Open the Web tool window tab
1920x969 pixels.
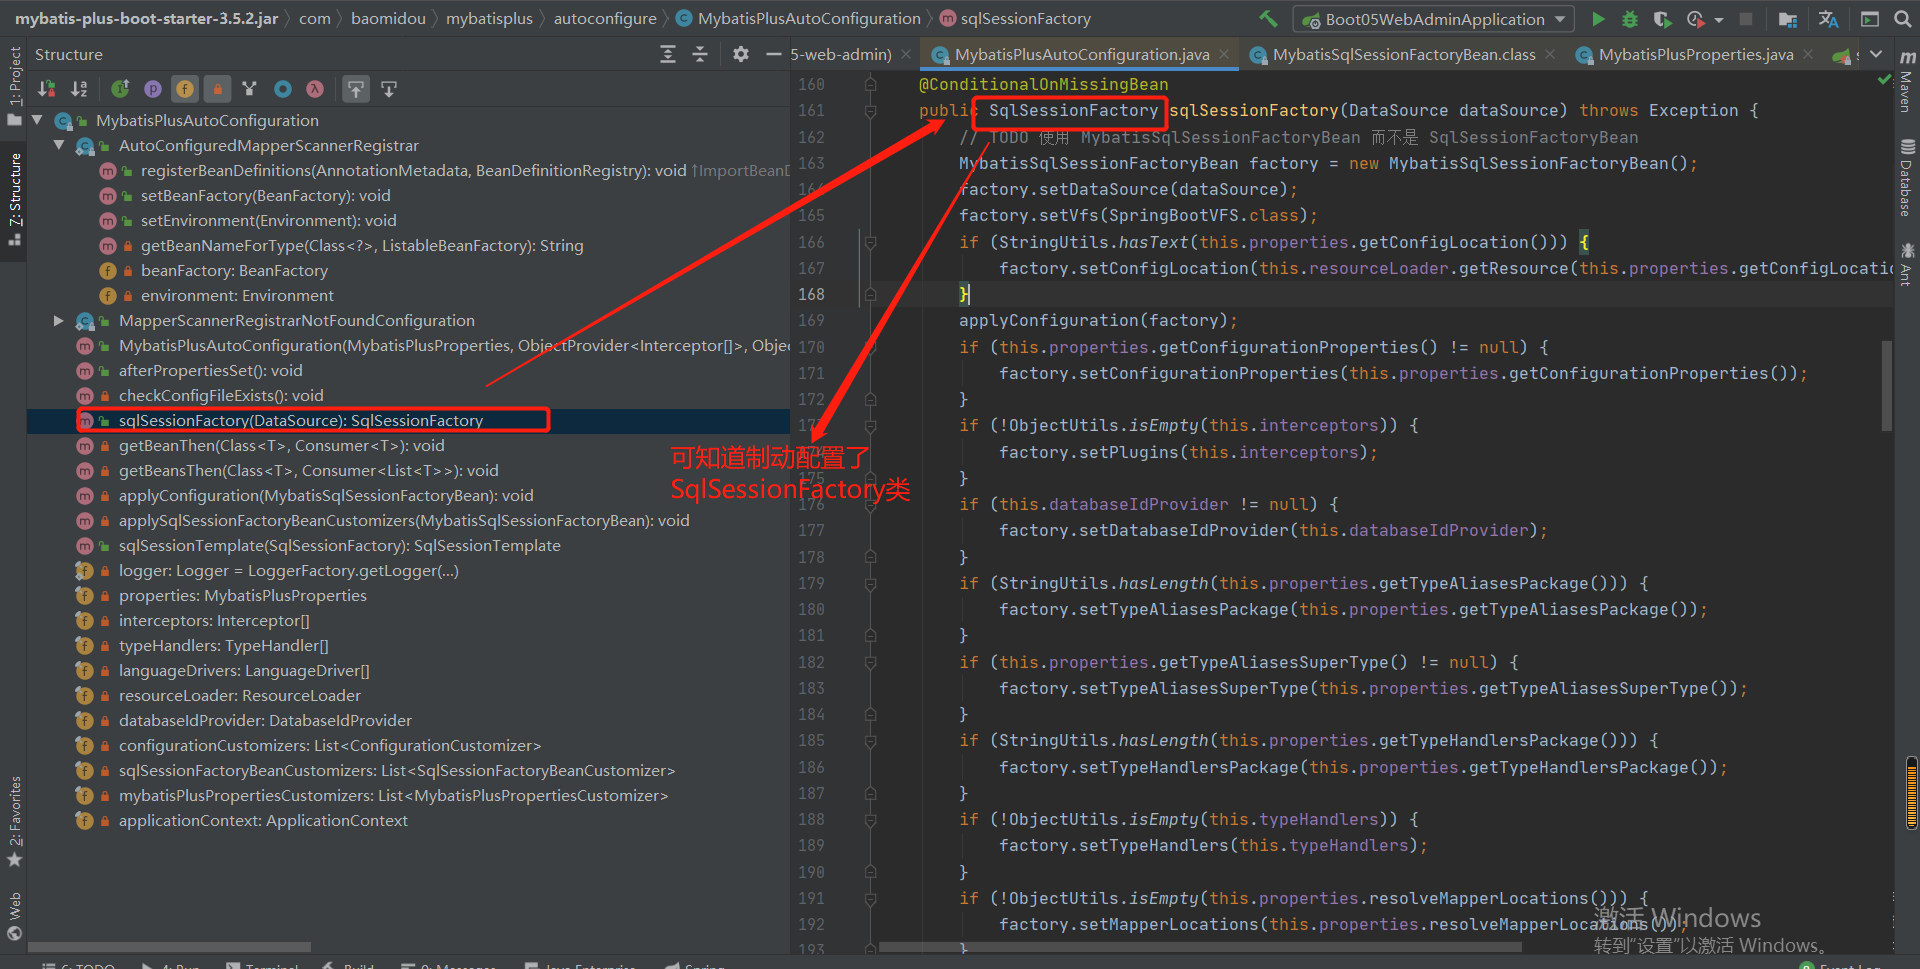pyautogui.click(x=14, y=916)
